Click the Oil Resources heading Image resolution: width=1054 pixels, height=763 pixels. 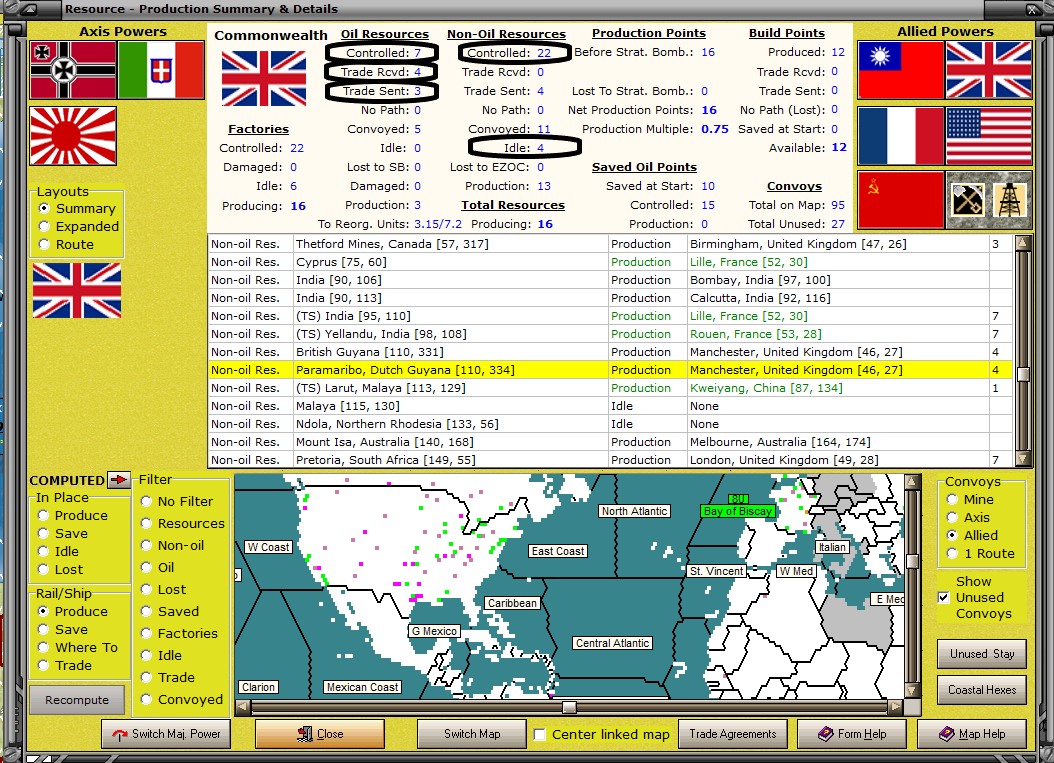click(x=384, y=34)
